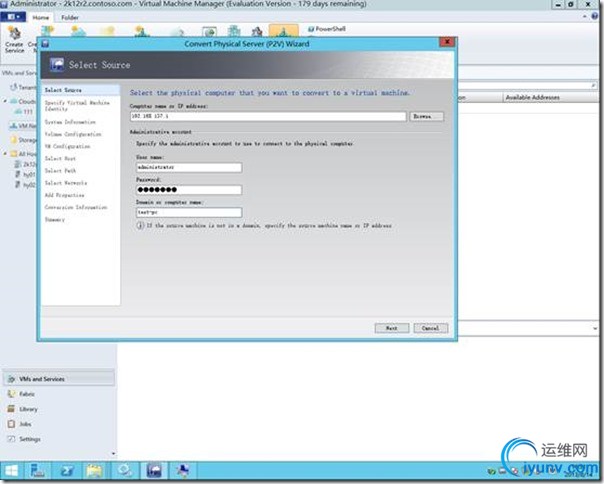Click the Virtual Machine Manager taskbar icon
This screenshot has height=484, width=604.
pyautogui.click(x=154, y=471)
